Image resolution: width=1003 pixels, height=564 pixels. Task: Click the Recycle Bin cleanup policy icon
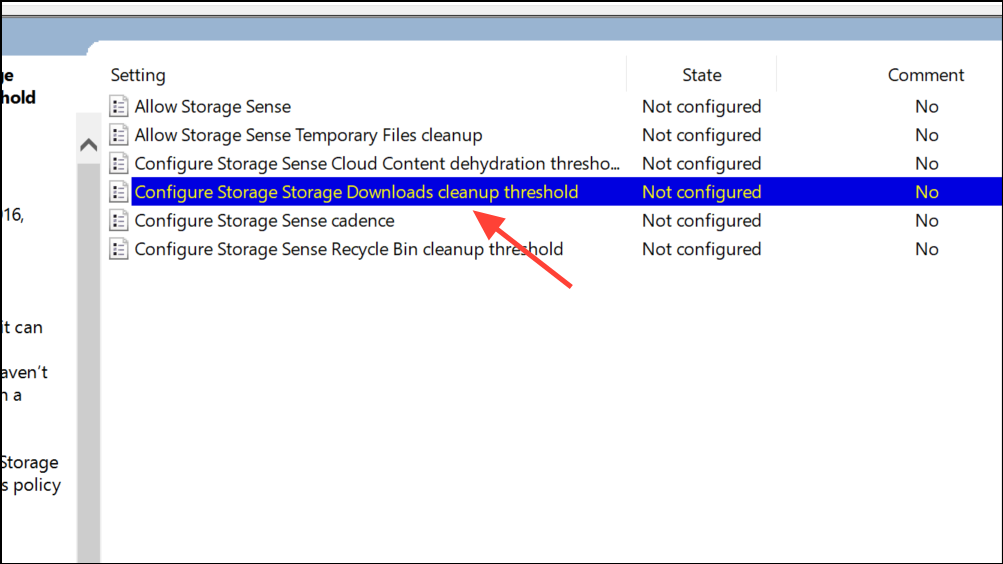point(118,249)
